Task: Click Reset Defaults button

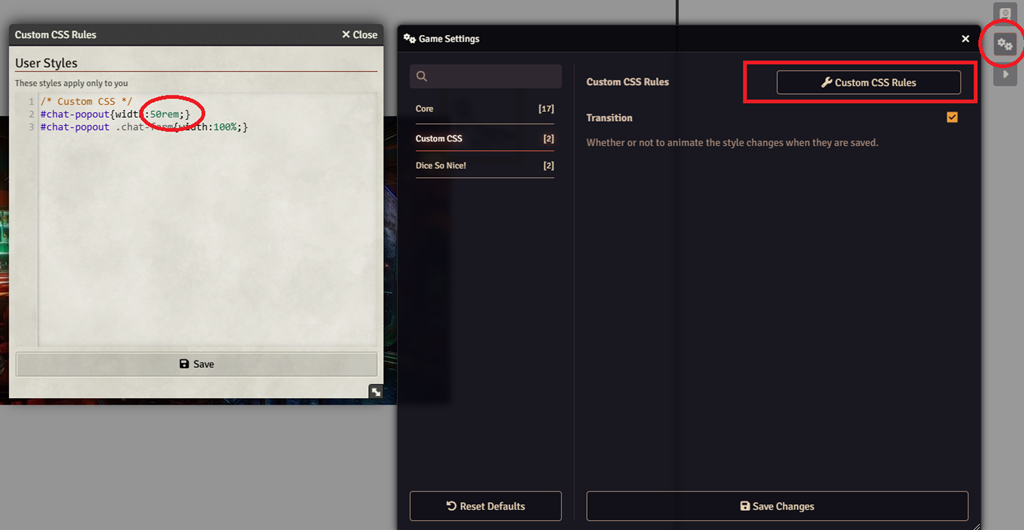Action: pos(485,506)
